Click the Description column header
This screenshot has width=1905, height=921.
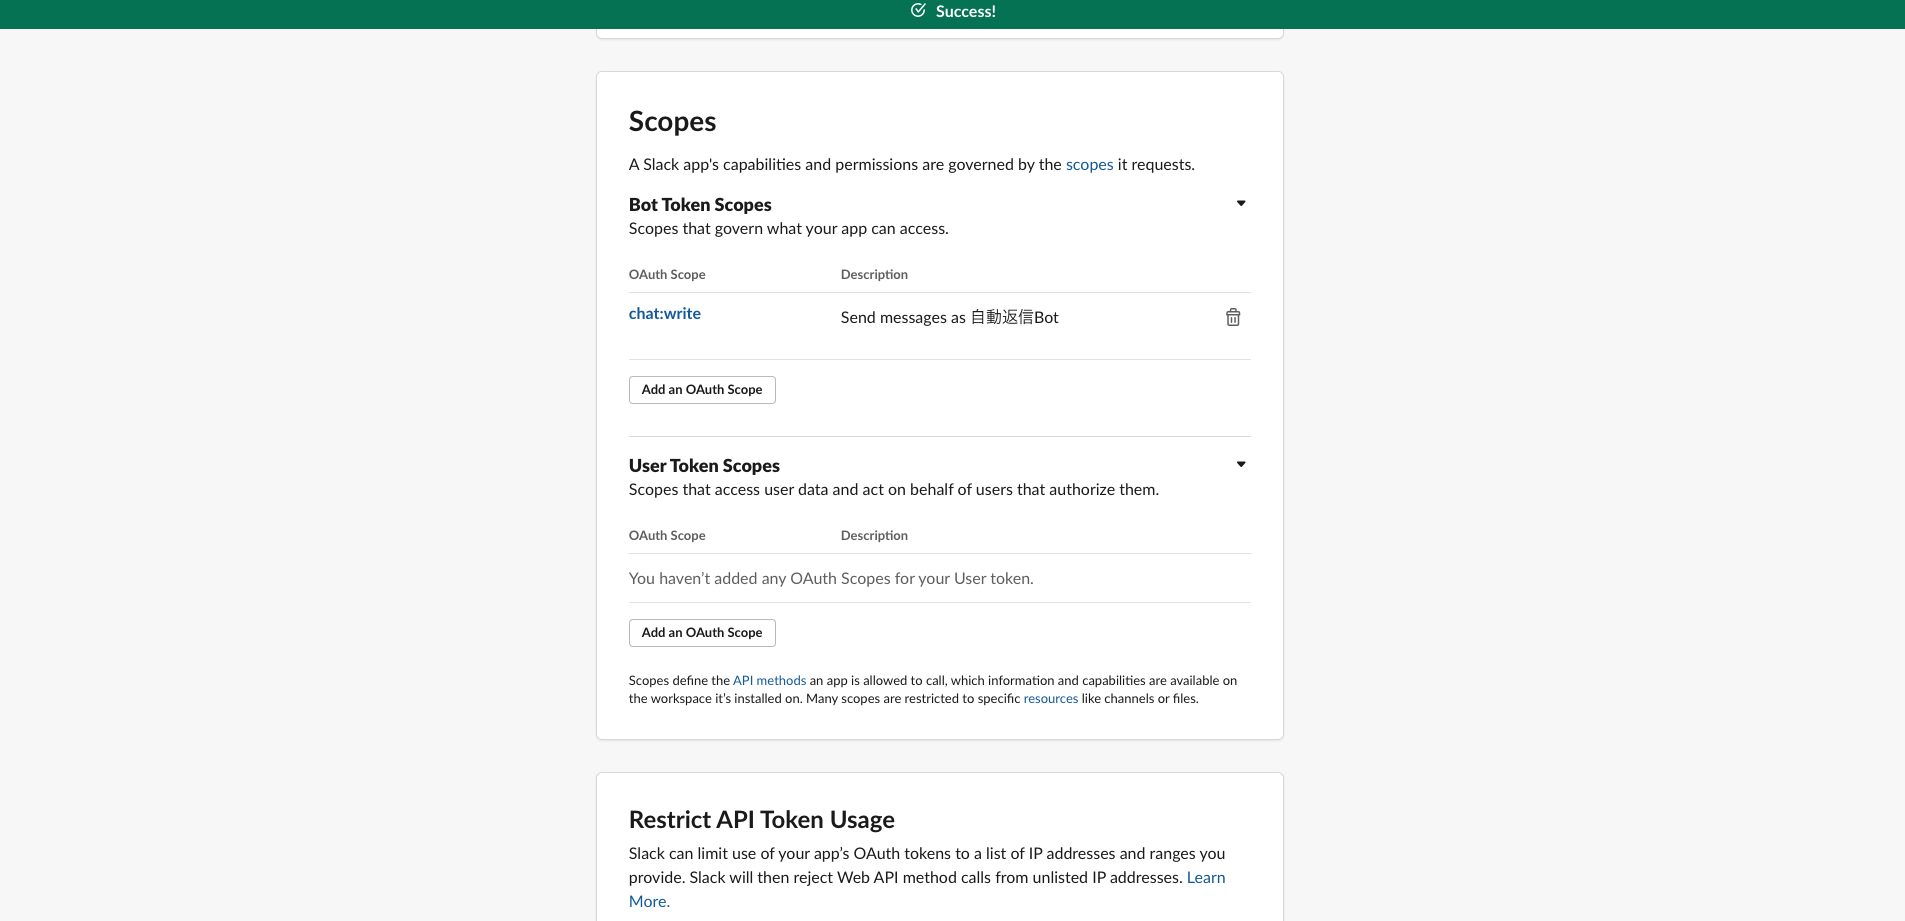click(x=873, y=274)
